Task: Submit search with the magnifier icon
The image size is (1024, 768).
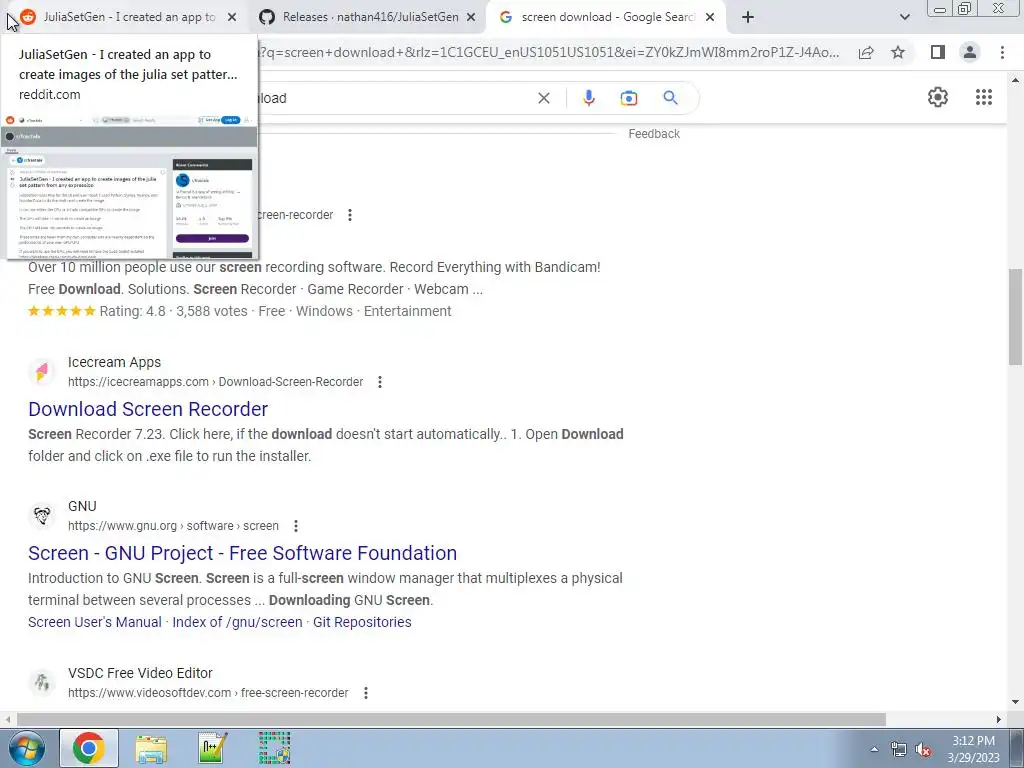Action: click(x=670, y=98)
